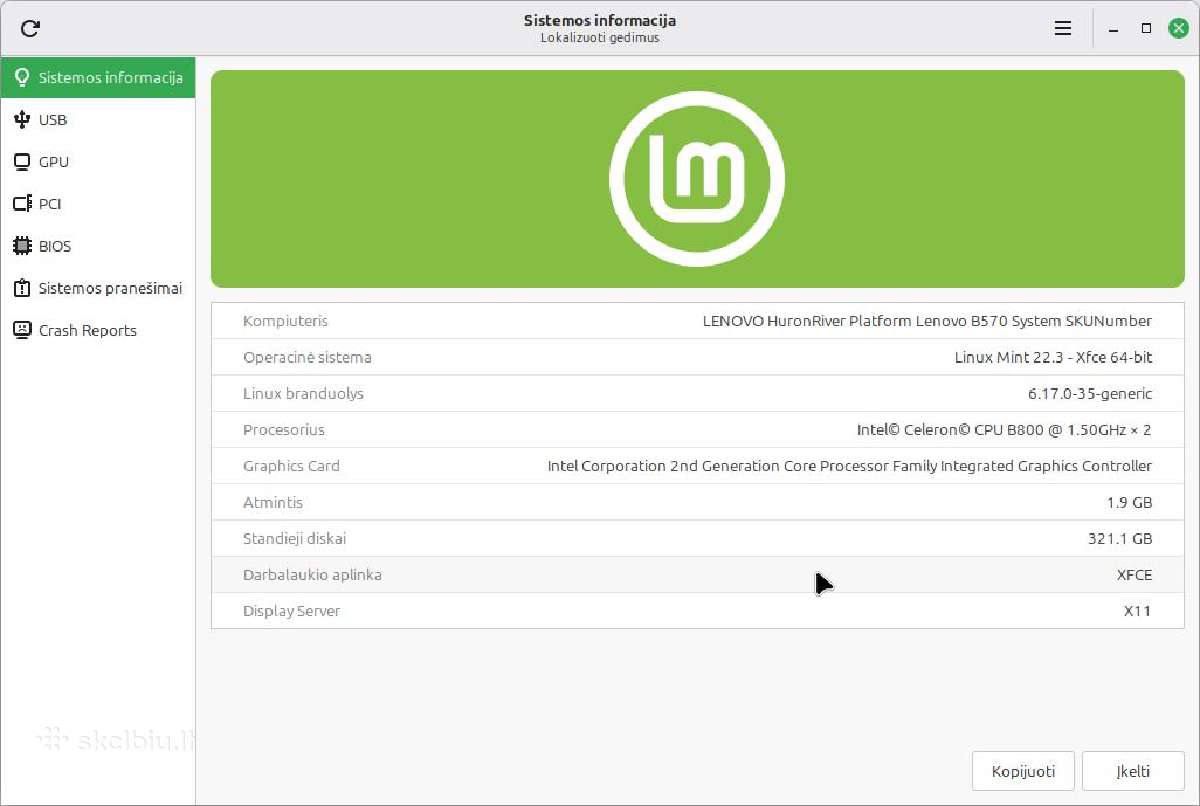Click the X11 display server value
Viewport: 1200px width, 806px height.
(1138, 611)
